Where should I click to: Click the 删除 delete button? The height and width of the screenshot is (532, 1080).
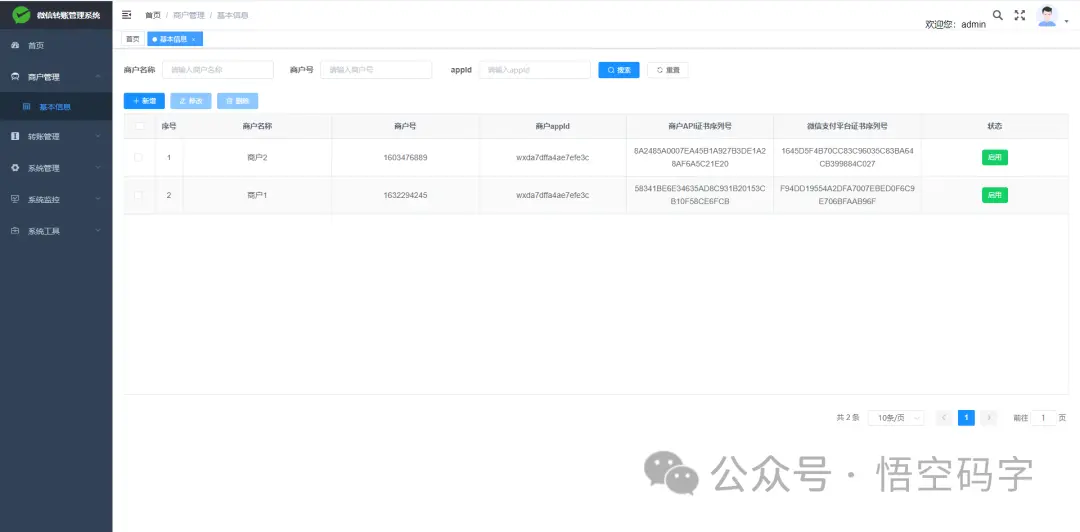tap(238, 101)
